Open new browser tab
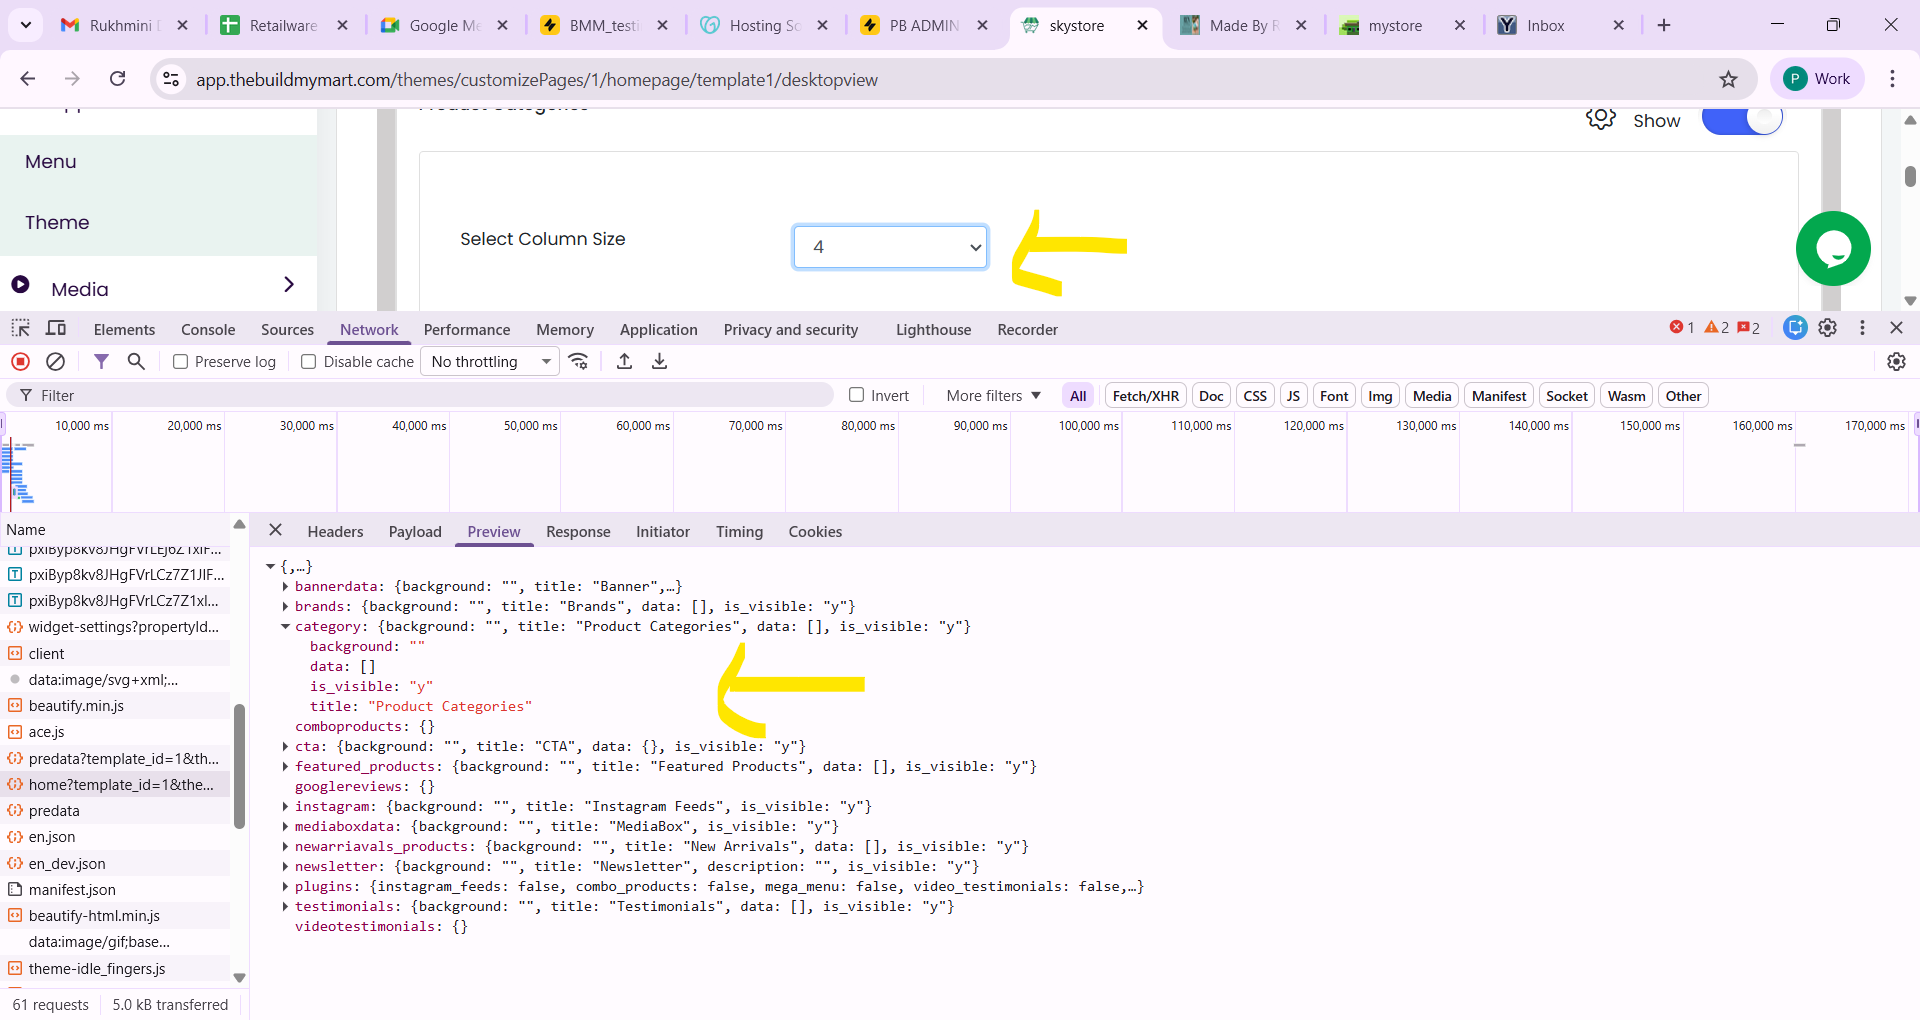Image resolution: width=1920 pixels, height=1020 pixels. click(1664, 25)
